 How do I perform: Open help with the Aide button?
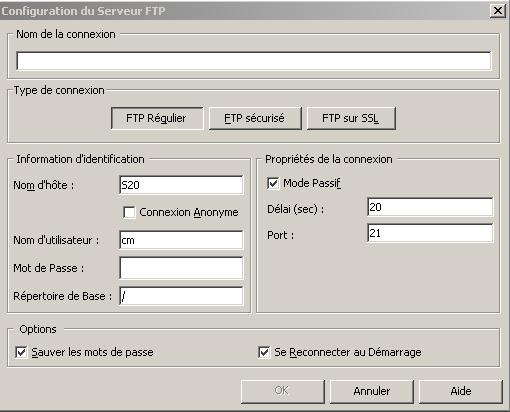(461, 391)
